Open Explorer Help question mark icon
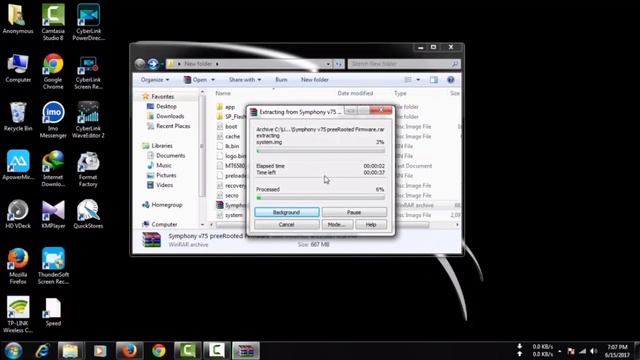The image size is (640, 360). click(x=451, y=80)
